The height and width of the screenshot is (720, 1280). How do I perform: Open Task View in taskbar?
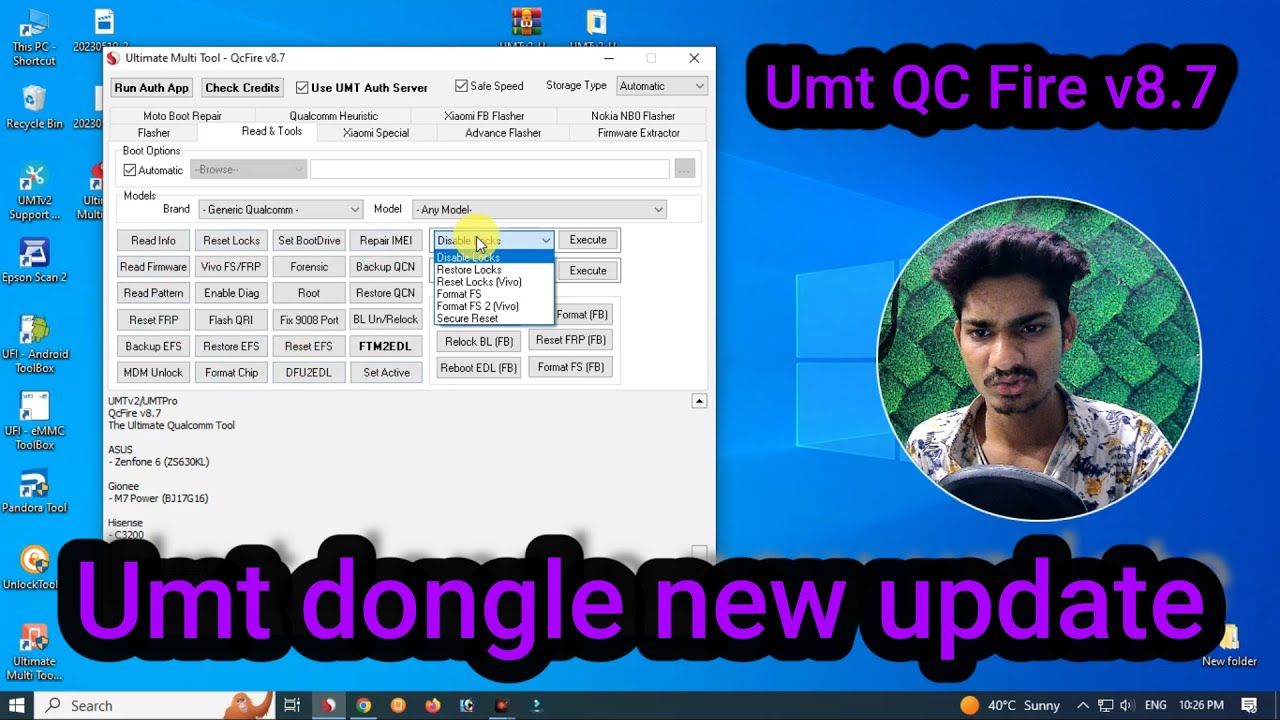pos(291,705)
